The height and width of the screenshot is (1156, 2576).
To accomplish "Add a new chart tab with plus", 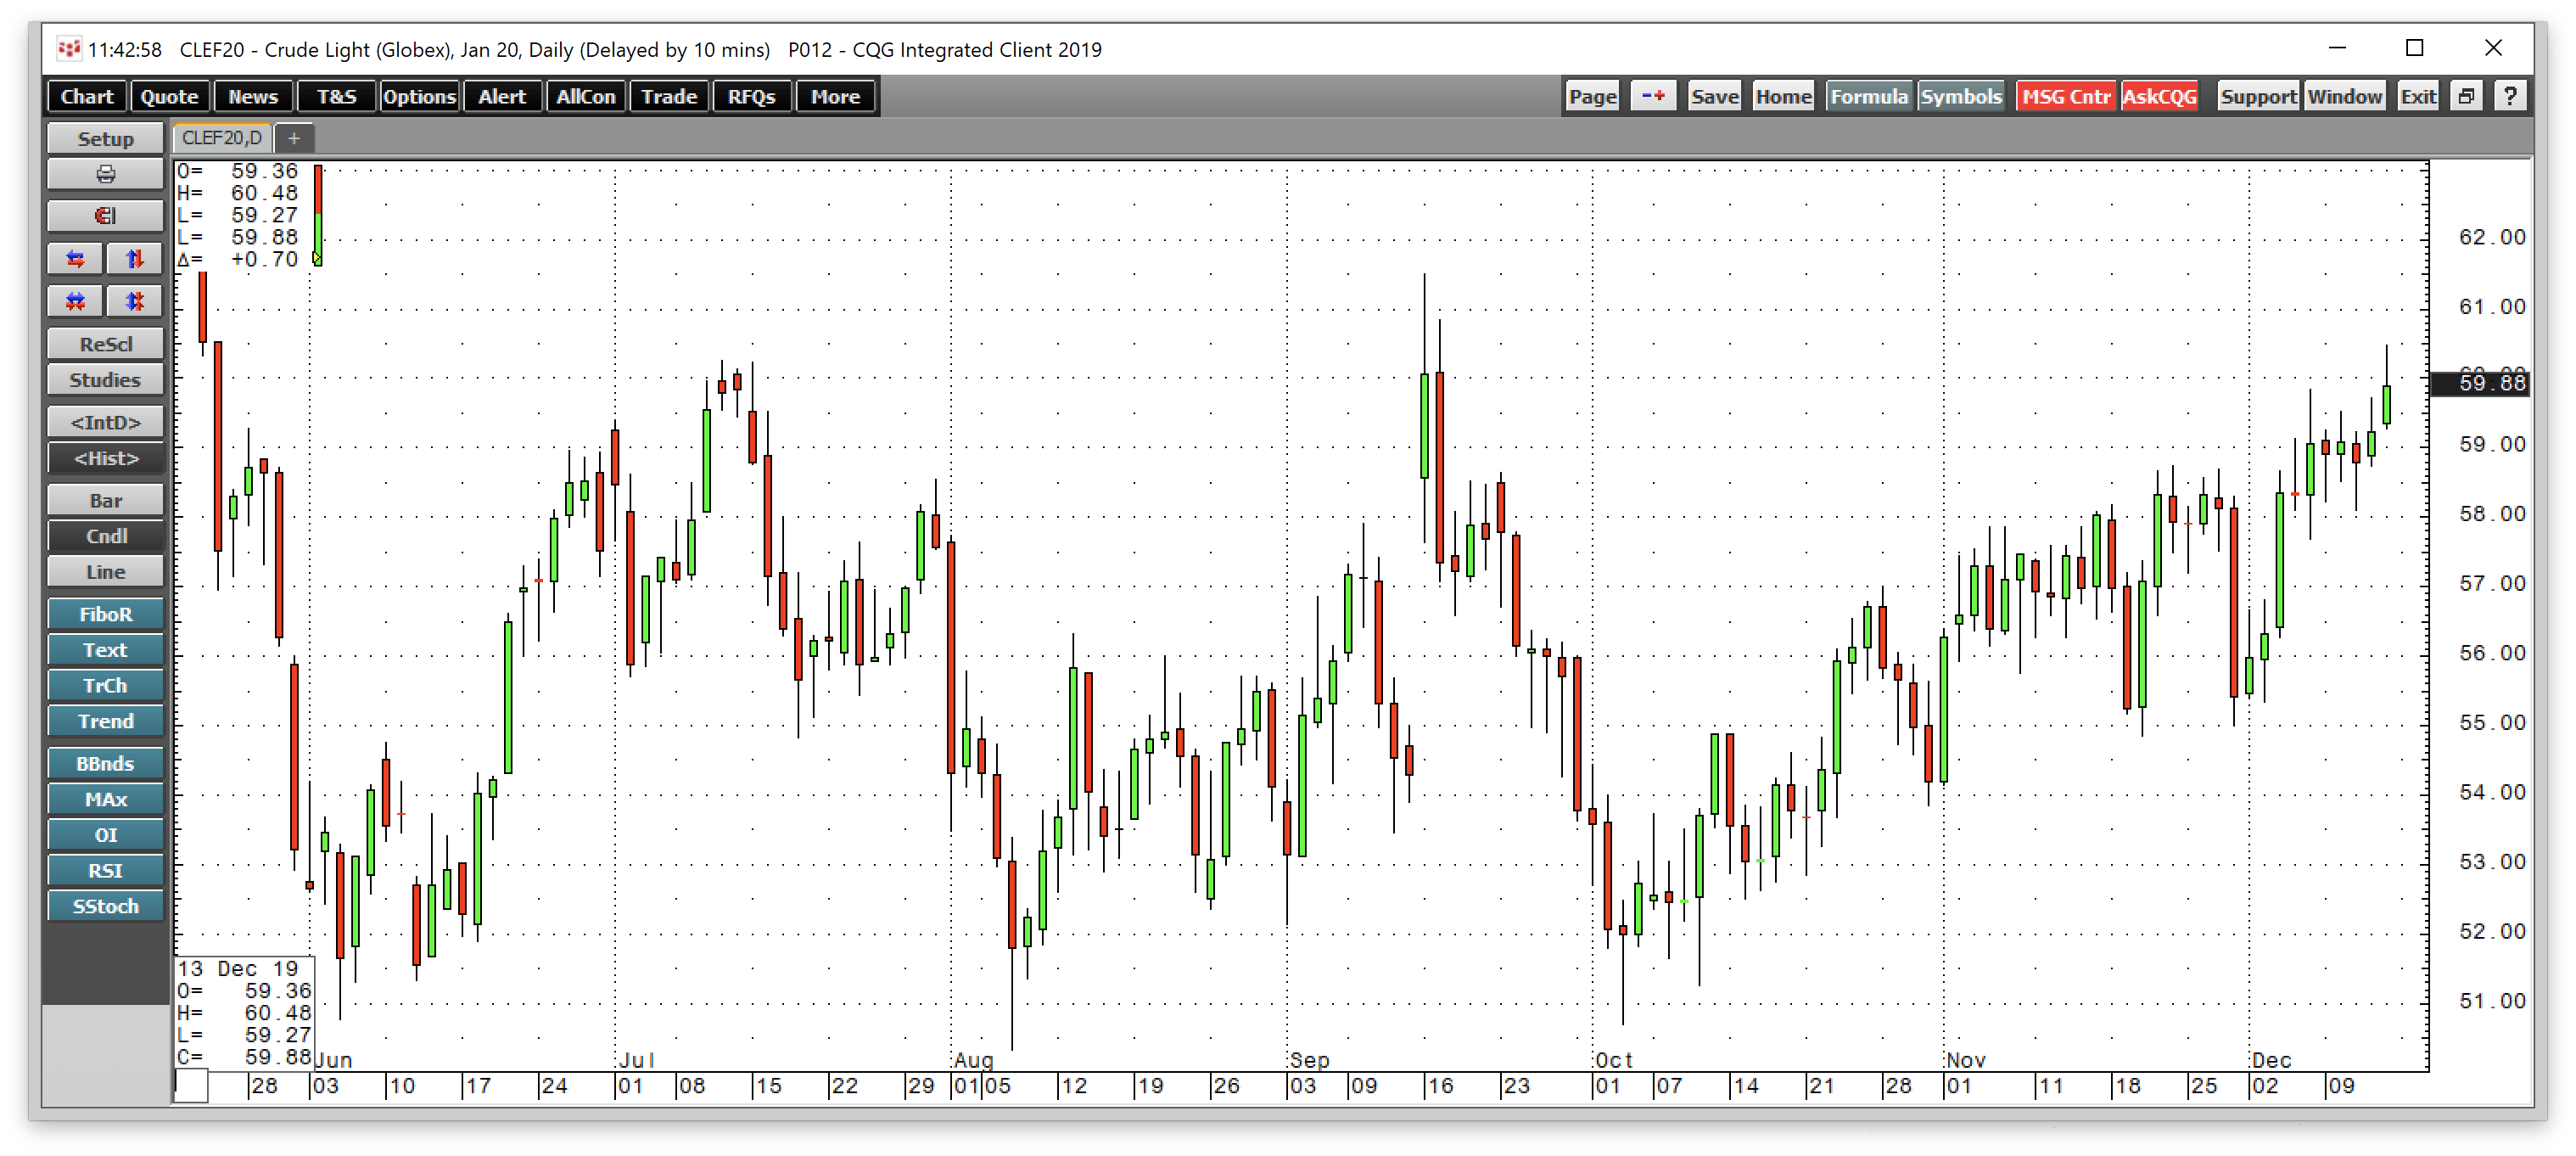I will 294,138.
